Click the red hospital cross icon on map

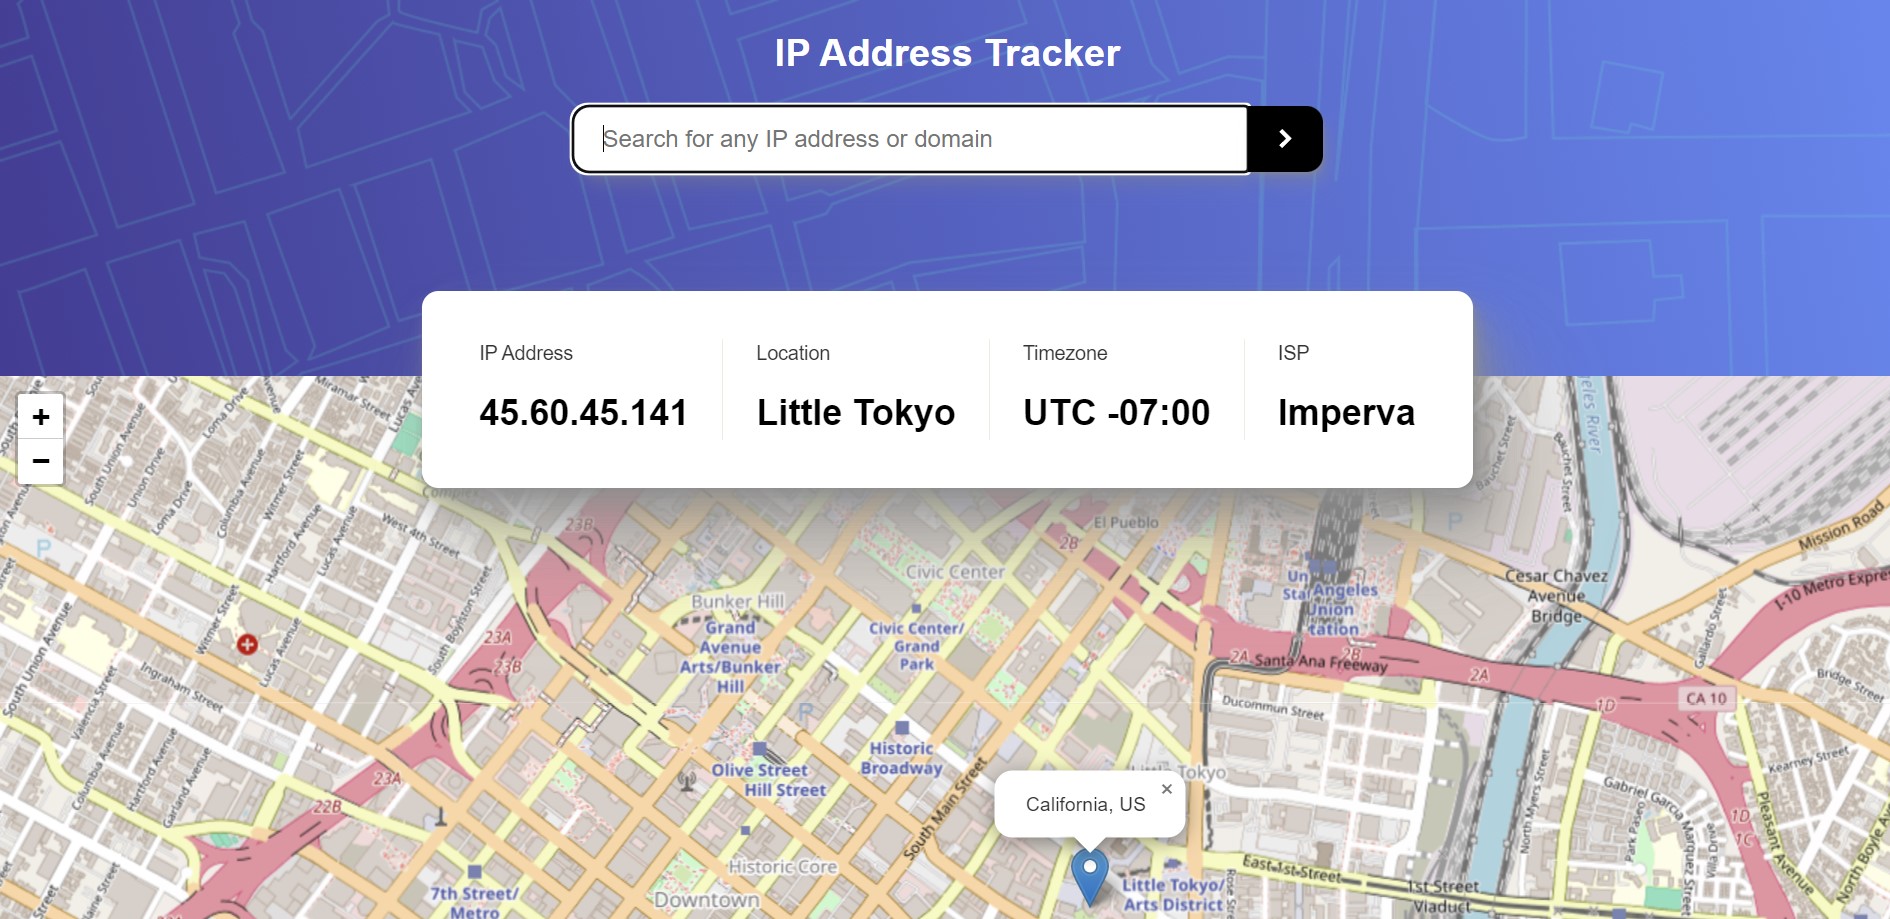coord(247,644)
